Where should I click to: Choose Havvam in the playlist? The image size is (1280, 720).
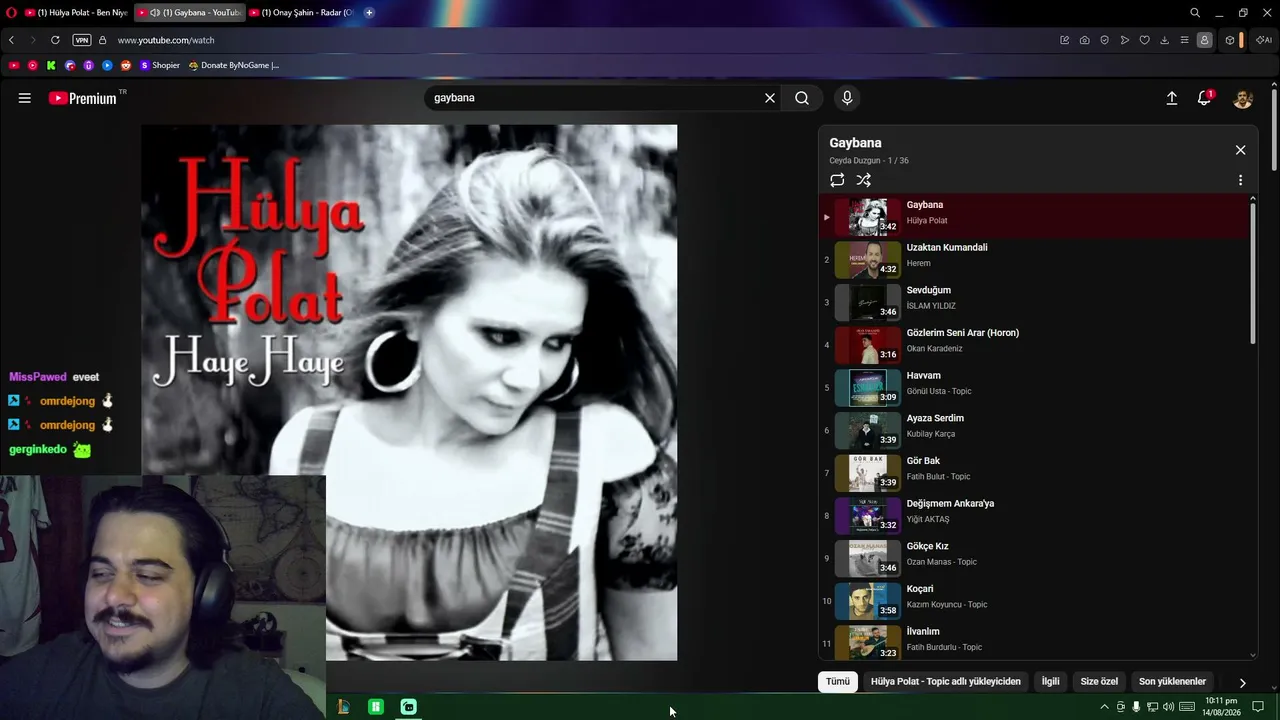click(x=1034, y=387)
